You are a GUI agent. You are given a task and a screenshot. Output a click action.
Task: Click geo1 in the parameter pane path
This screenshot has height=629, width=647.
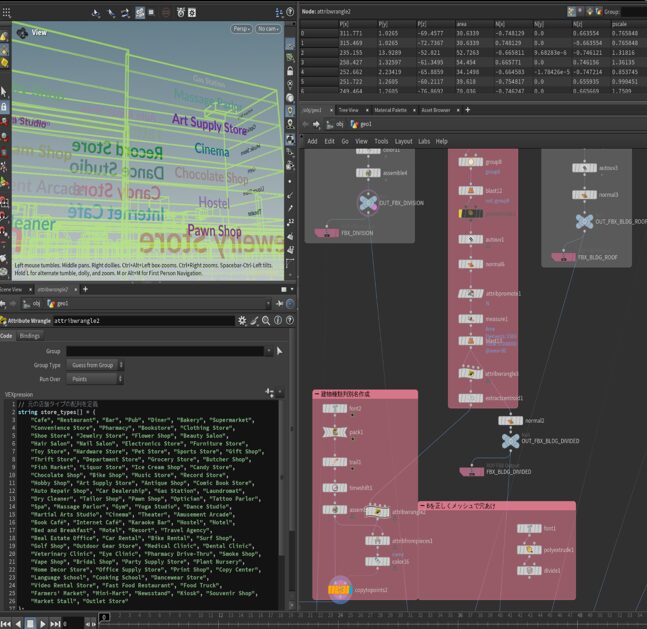pyautogui.click(x=58, y=304)
